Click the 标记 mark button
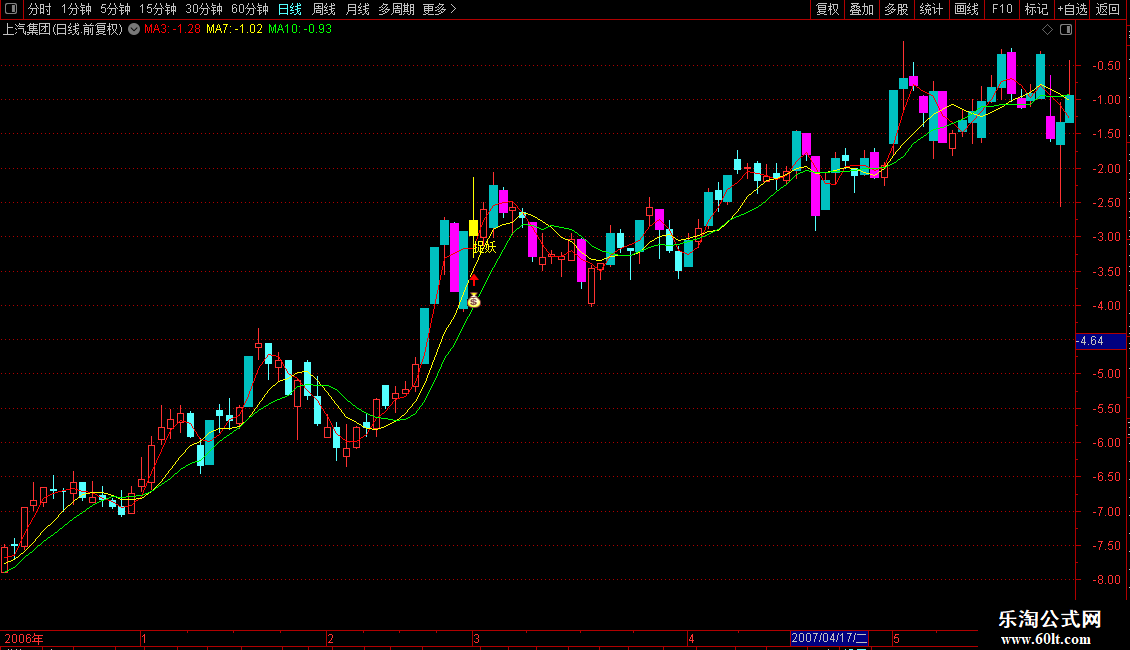Viewport: 1130px width, 650px height. (1036, 9)
